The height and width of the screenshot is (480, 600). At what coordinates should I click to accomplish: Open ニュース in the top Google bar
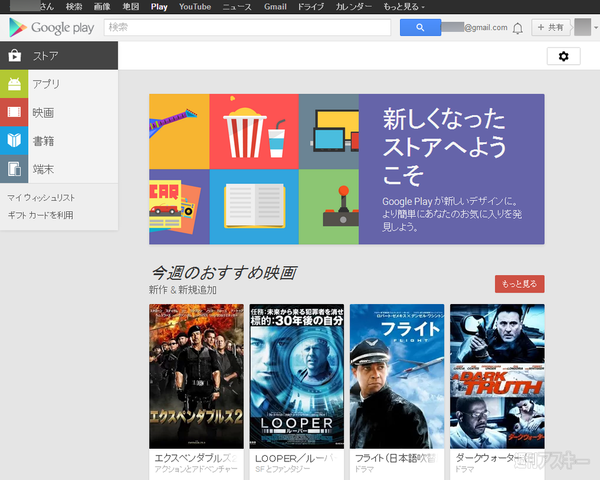pyautogui.click(x=237, y=7)
